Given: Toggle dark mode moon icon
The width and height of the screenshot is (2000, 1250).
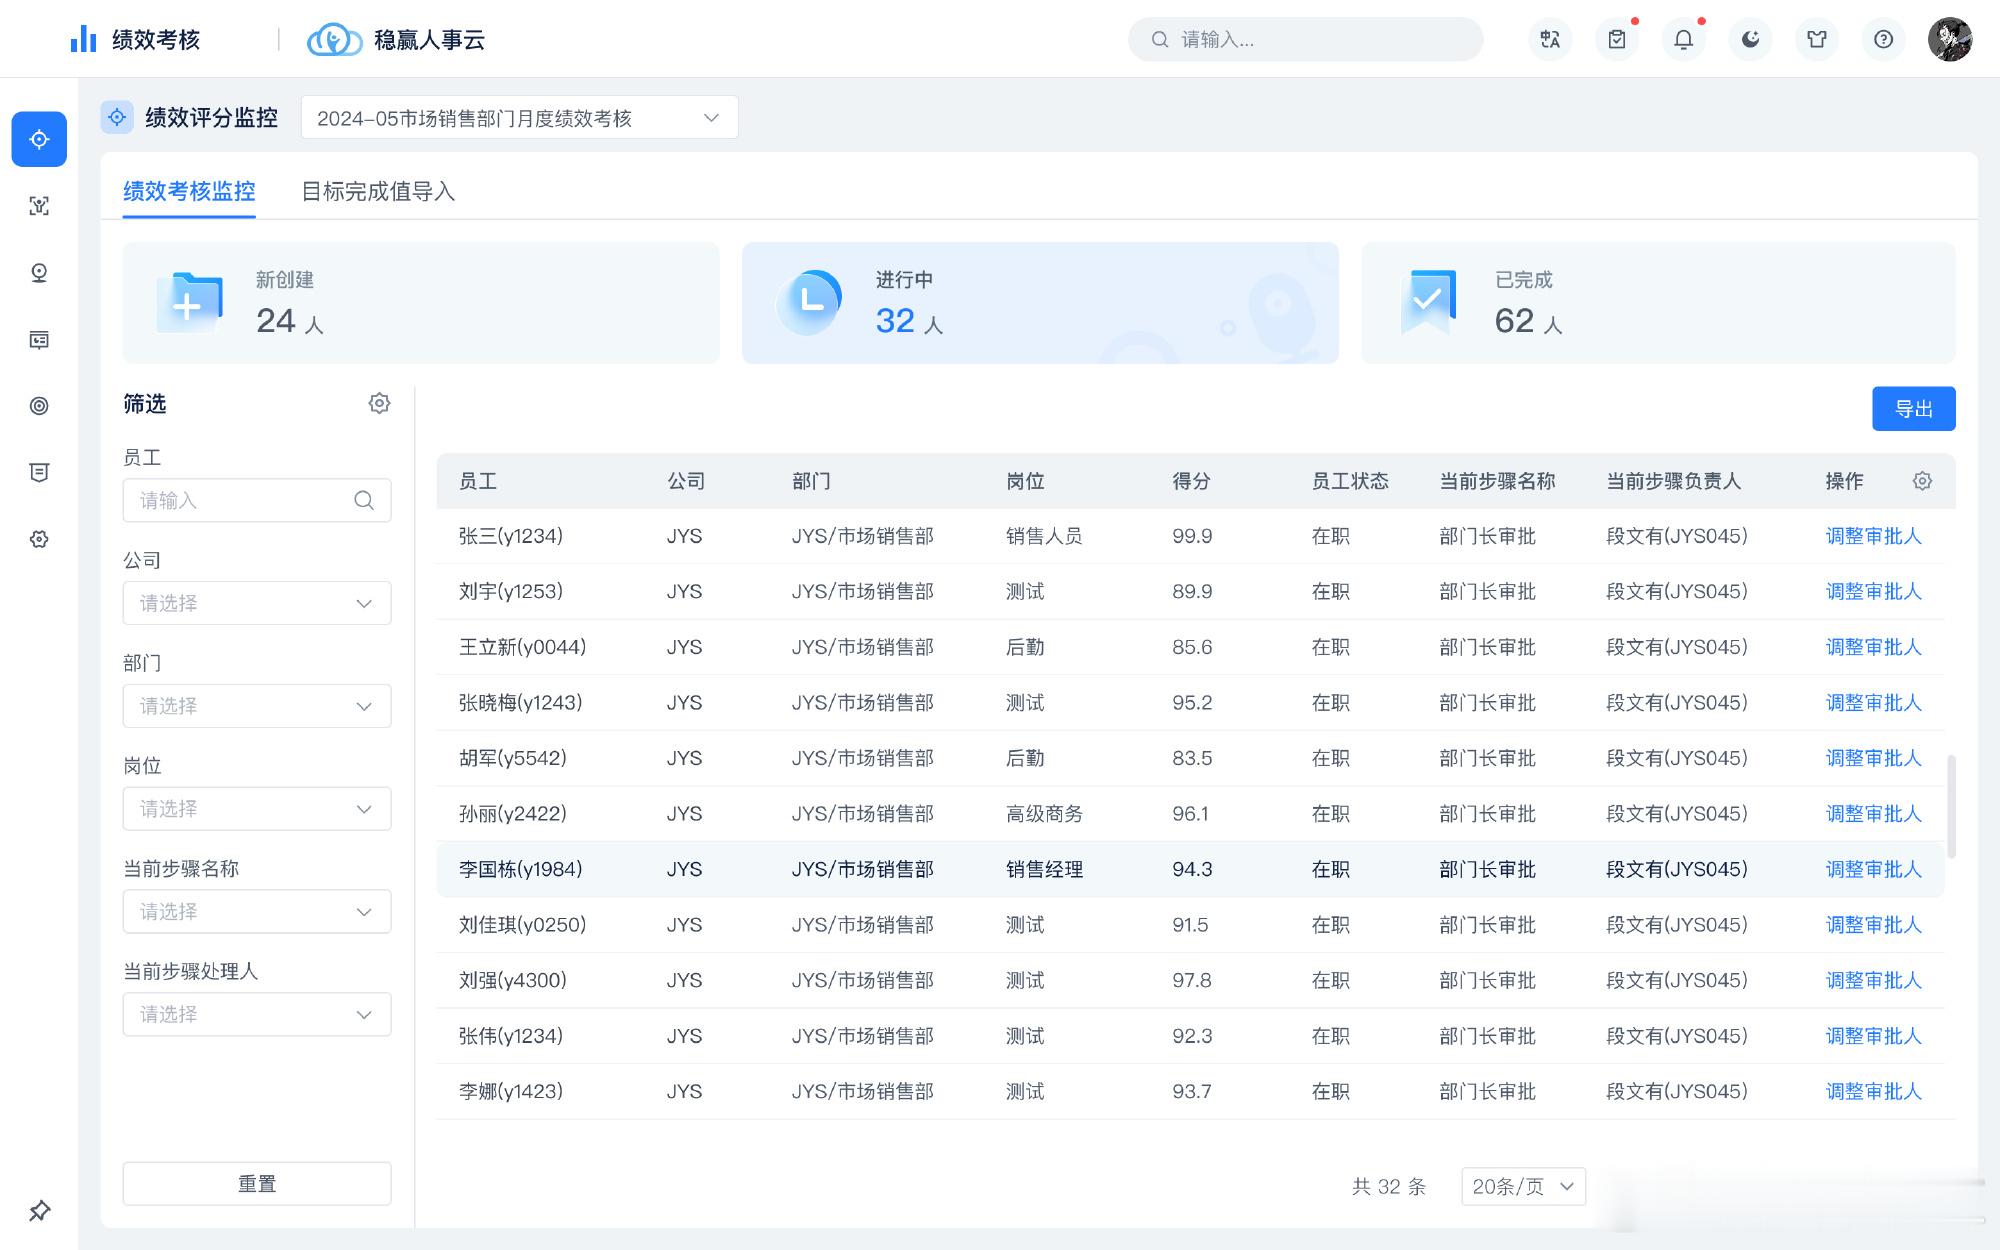Looking at the screenshot, I should tap(1750, 39).
